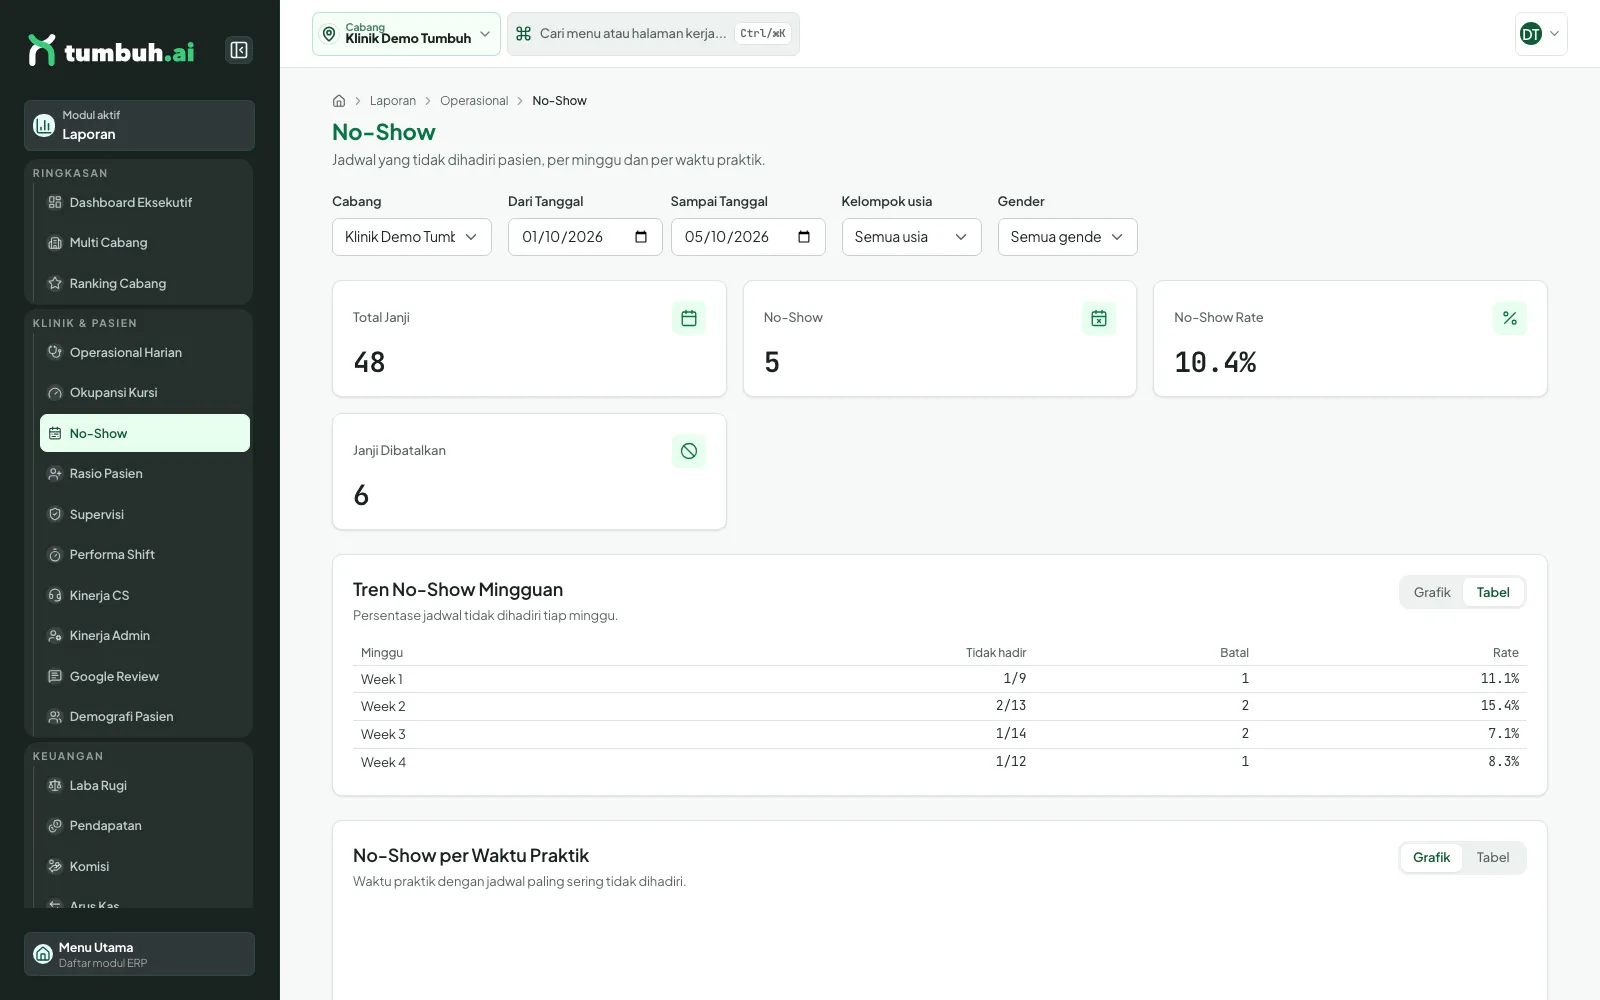Image resolution: width=1600 pixels, height=1000 pixels.
Task: Click the Total Janji calendar icon
Action: [689, 318]
